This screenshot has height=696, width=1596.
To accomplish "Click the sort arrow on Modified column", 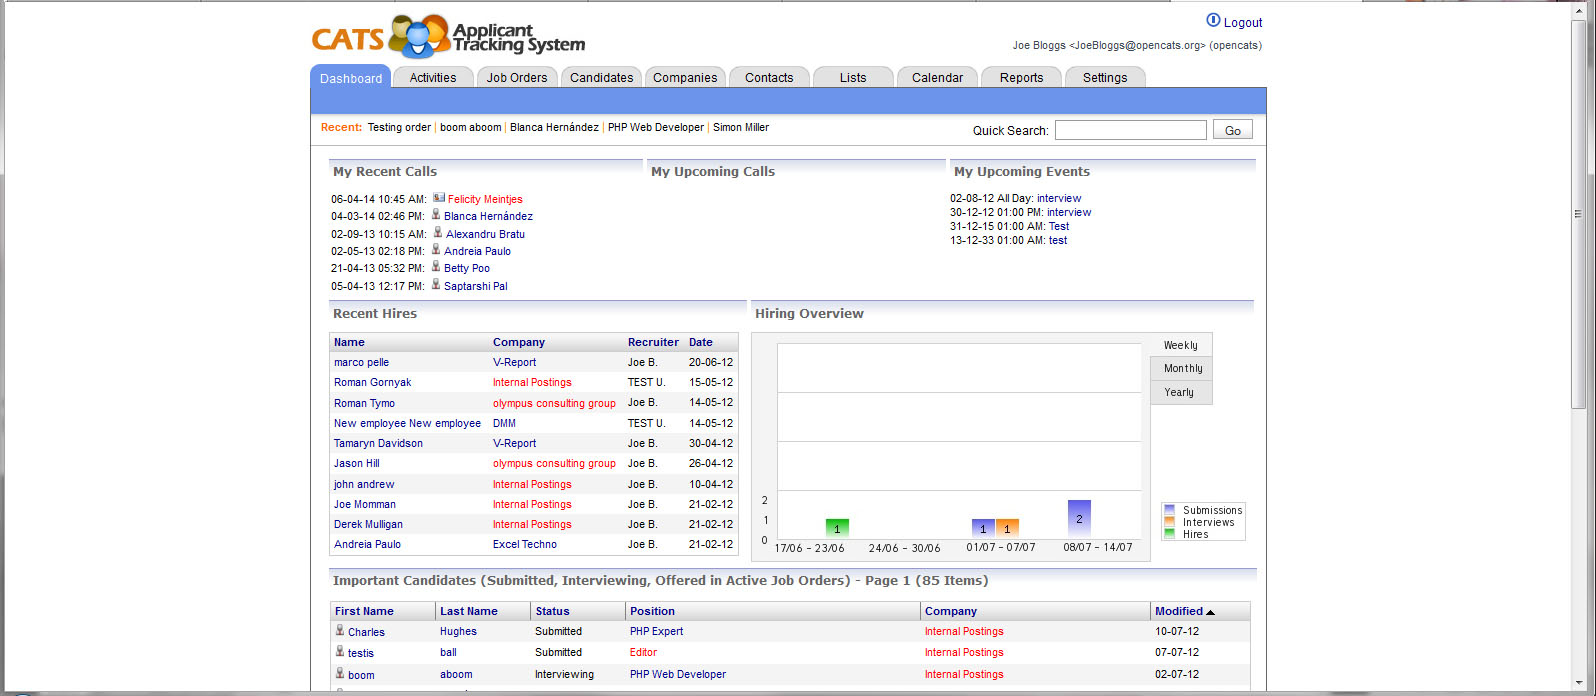I will point(1210,611).
